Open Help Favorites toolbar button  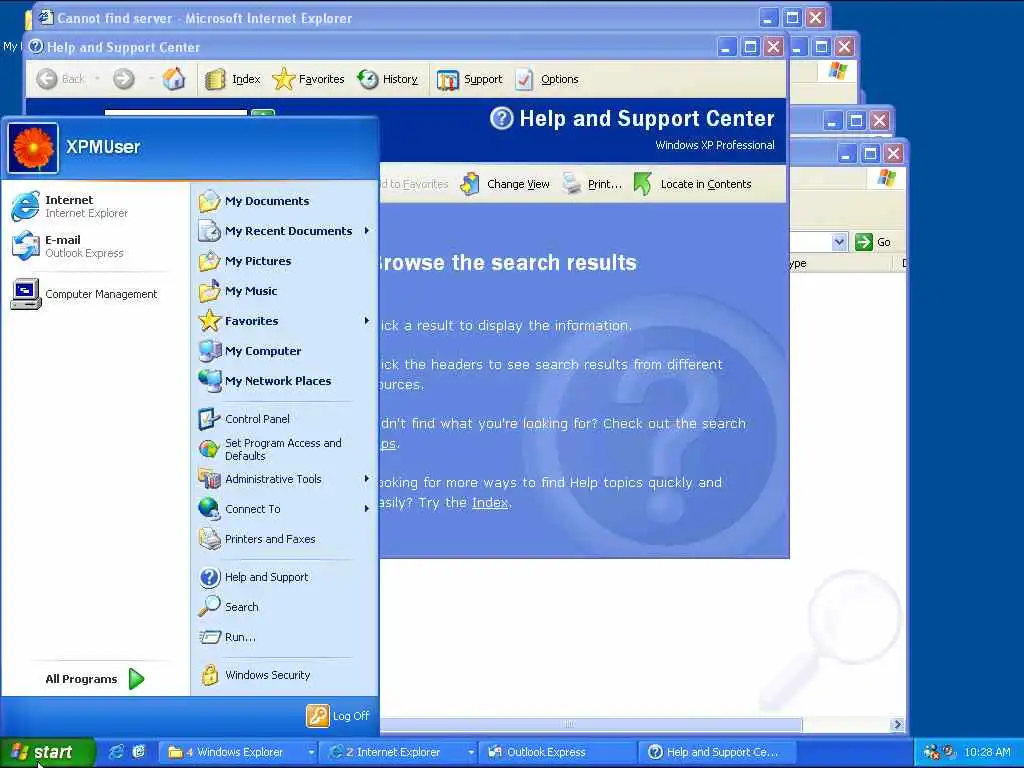pos(308,79)
